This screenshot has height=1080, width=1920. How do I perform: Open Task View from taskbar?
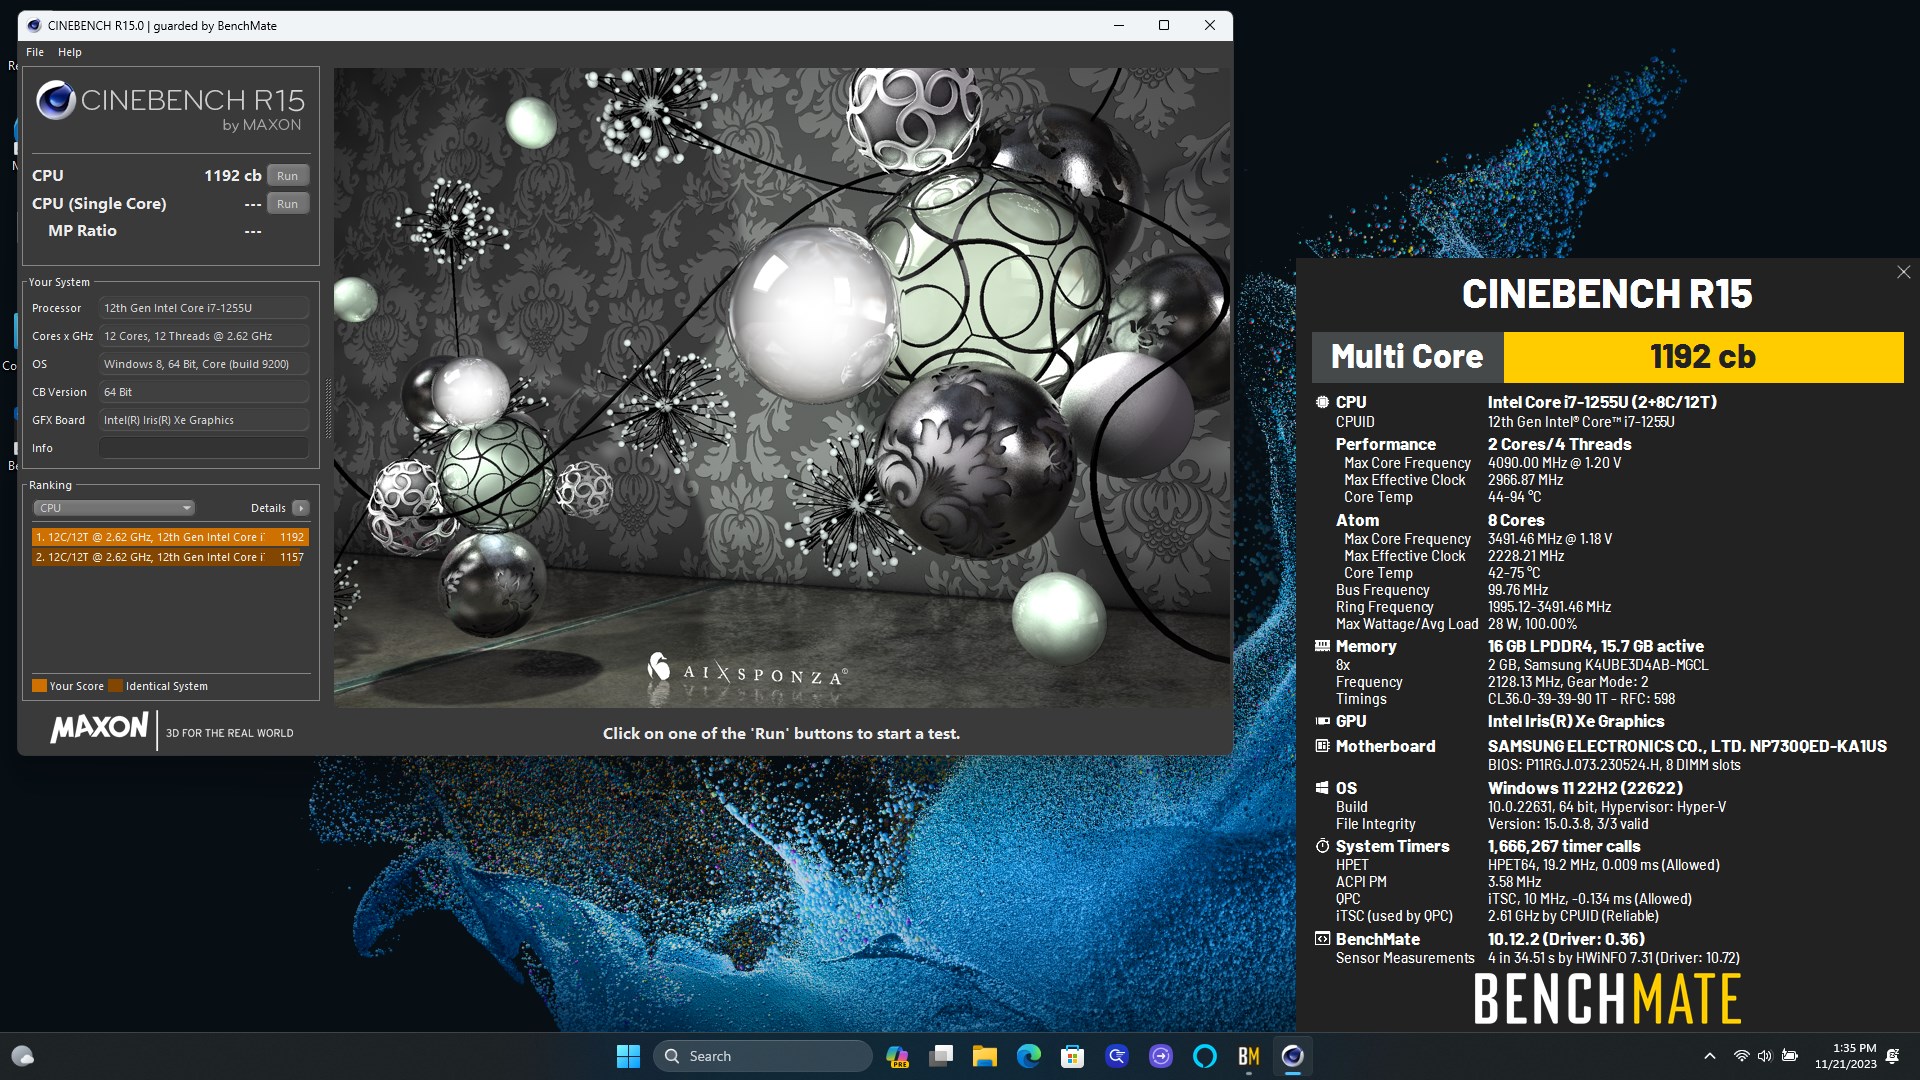[x=941, y=1056]
